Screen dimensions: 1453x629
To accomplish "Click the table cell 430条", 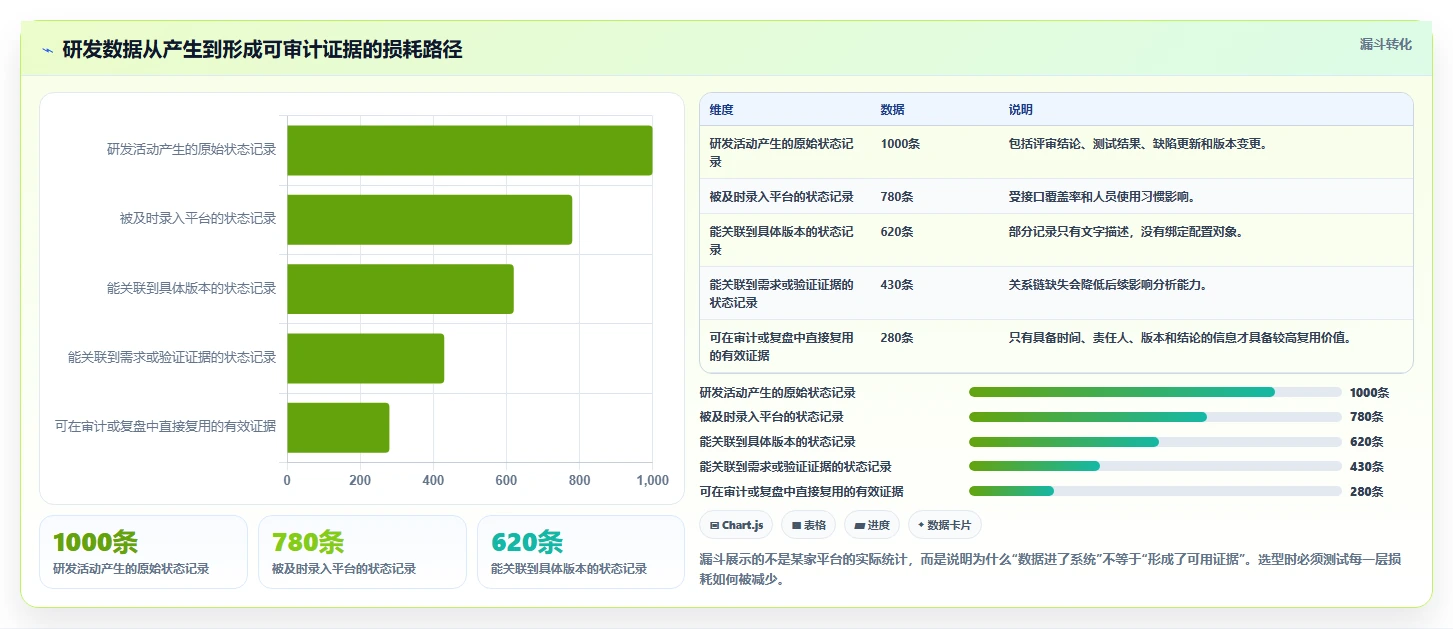I will click(897, 285).
